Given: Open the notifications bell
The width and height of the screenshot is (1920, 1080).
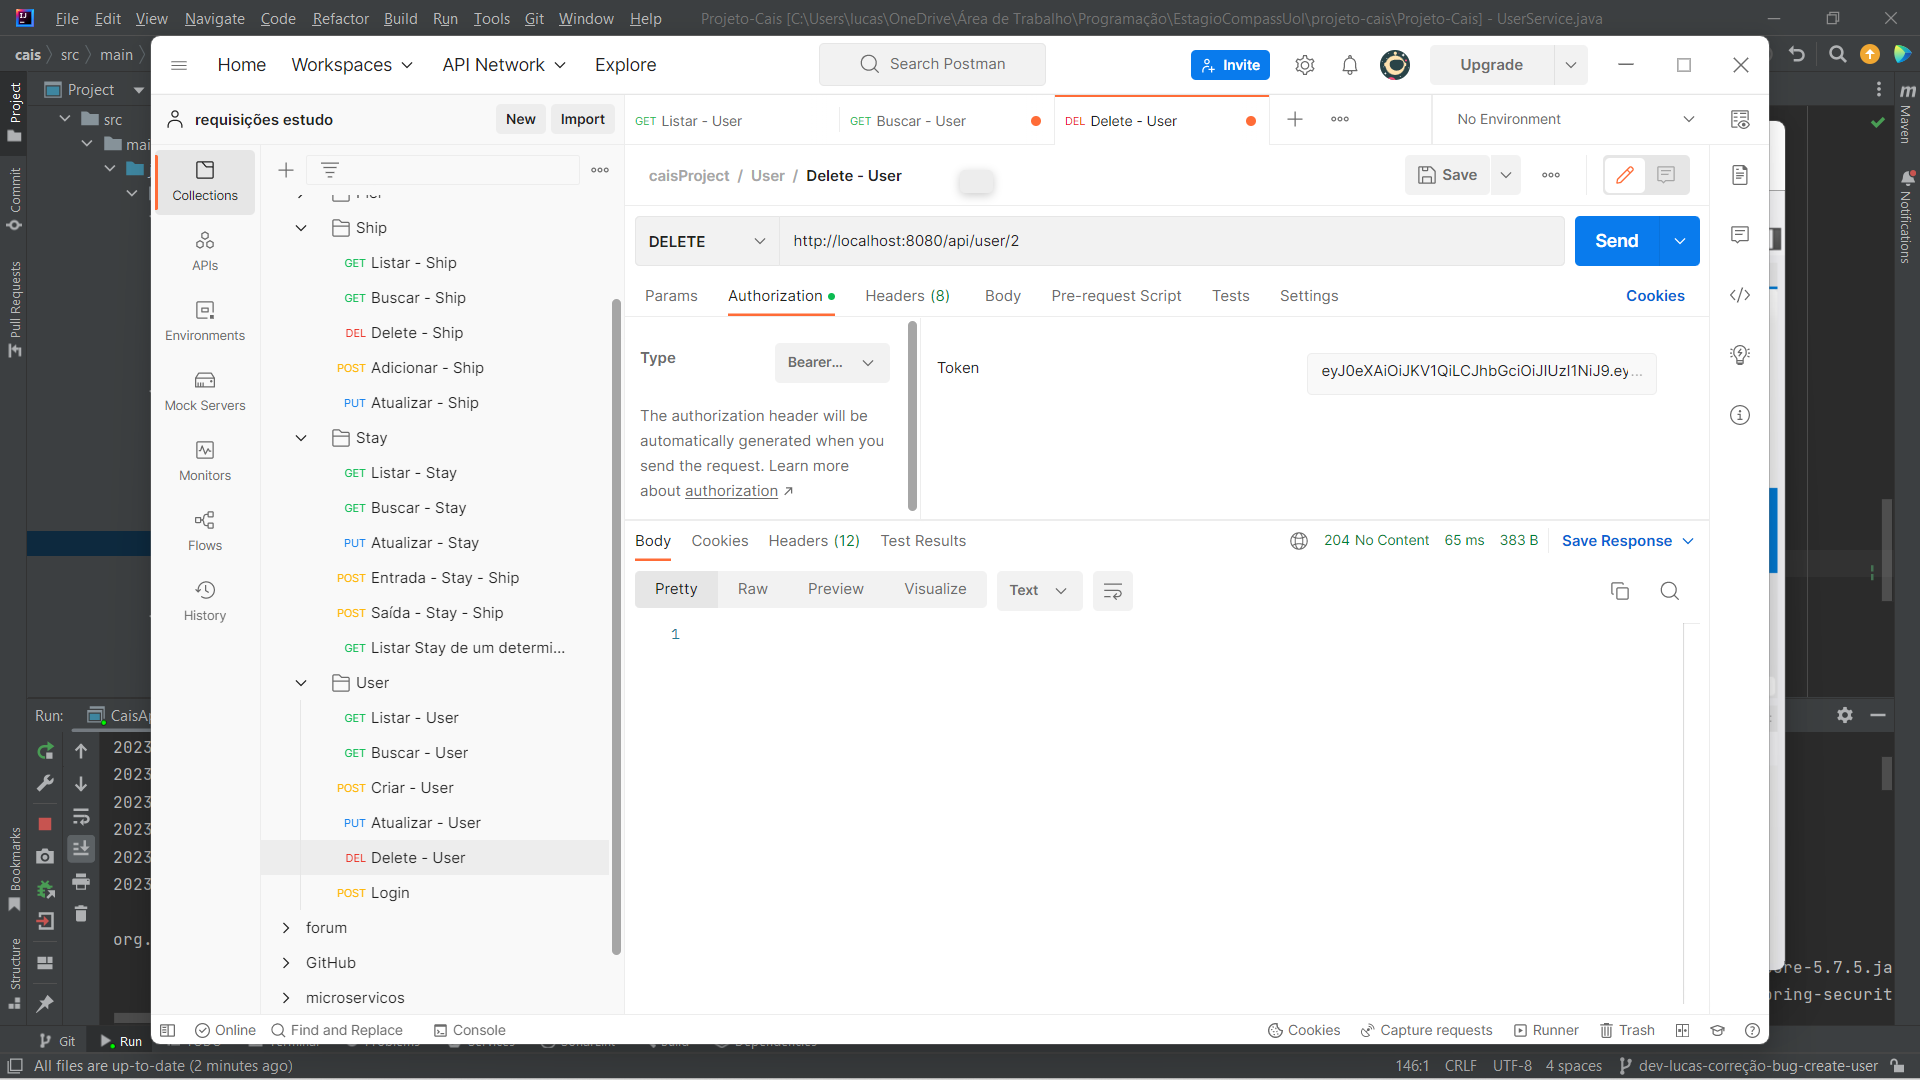Looking at the screenshot, I should click(1350, 65).
